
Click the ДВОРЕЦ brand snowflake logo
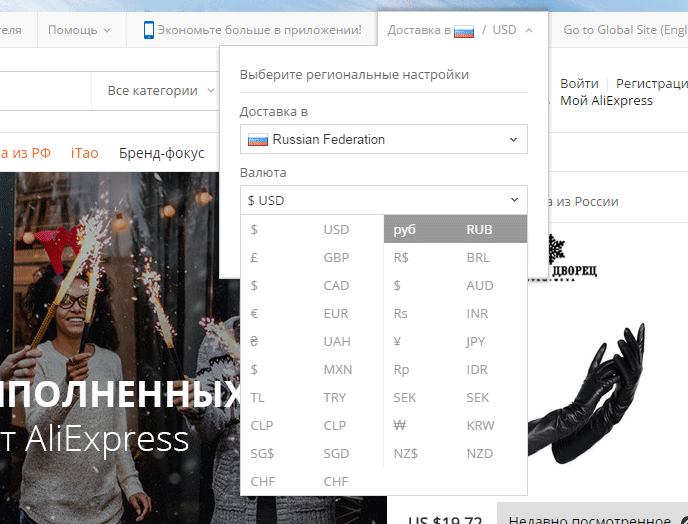coord(564,259)
